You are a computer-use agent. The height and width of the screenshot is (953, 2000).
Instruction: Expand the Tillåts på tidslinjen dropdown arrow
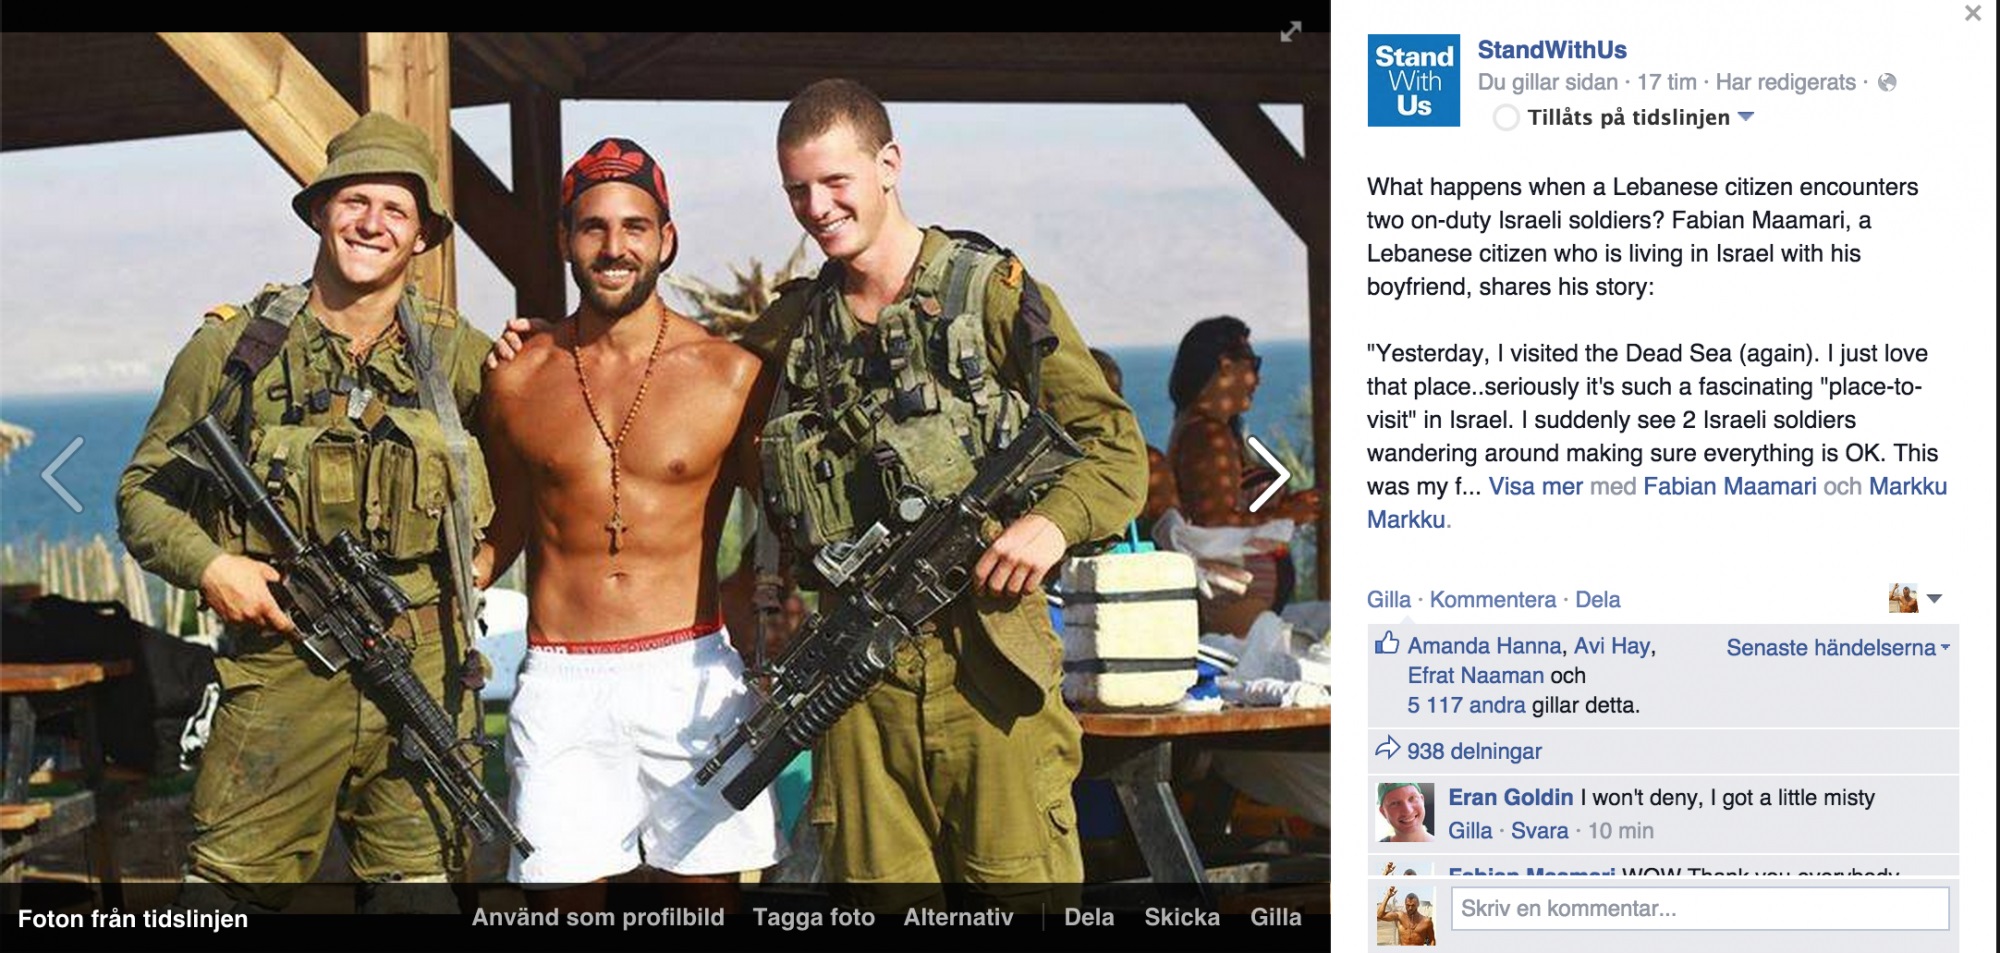click(1746, 117)
